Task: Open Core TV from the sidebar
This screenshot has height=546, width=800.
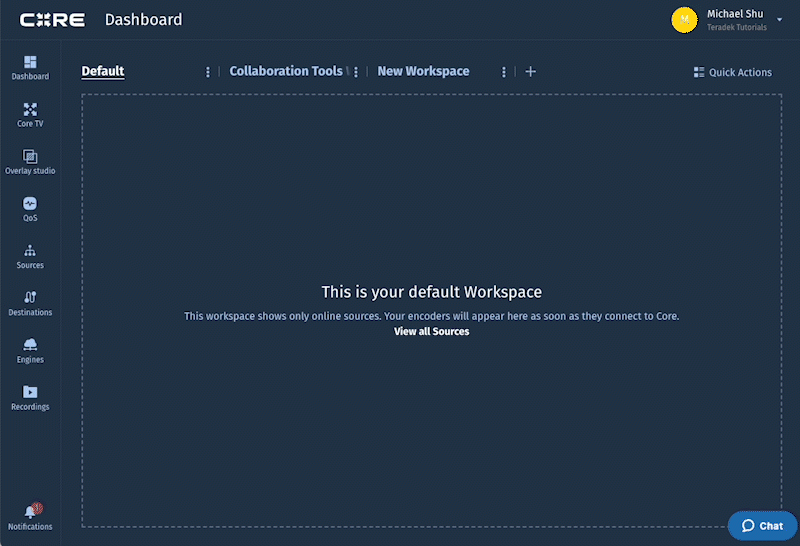Action: coord(30,114)
